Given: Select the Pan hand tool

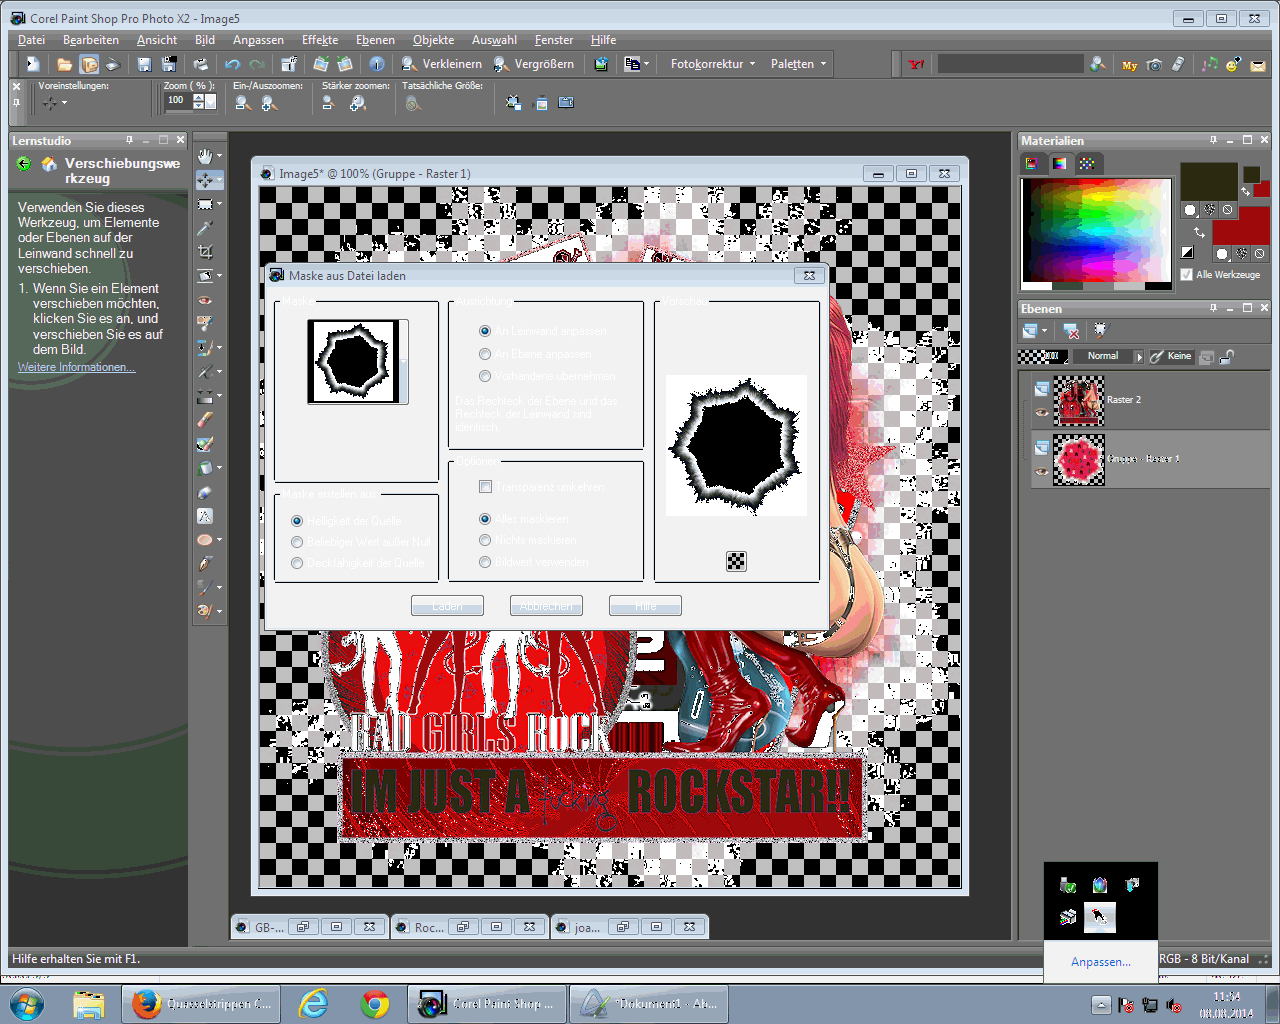Looking at the screenshot, I should coord(205,156).
